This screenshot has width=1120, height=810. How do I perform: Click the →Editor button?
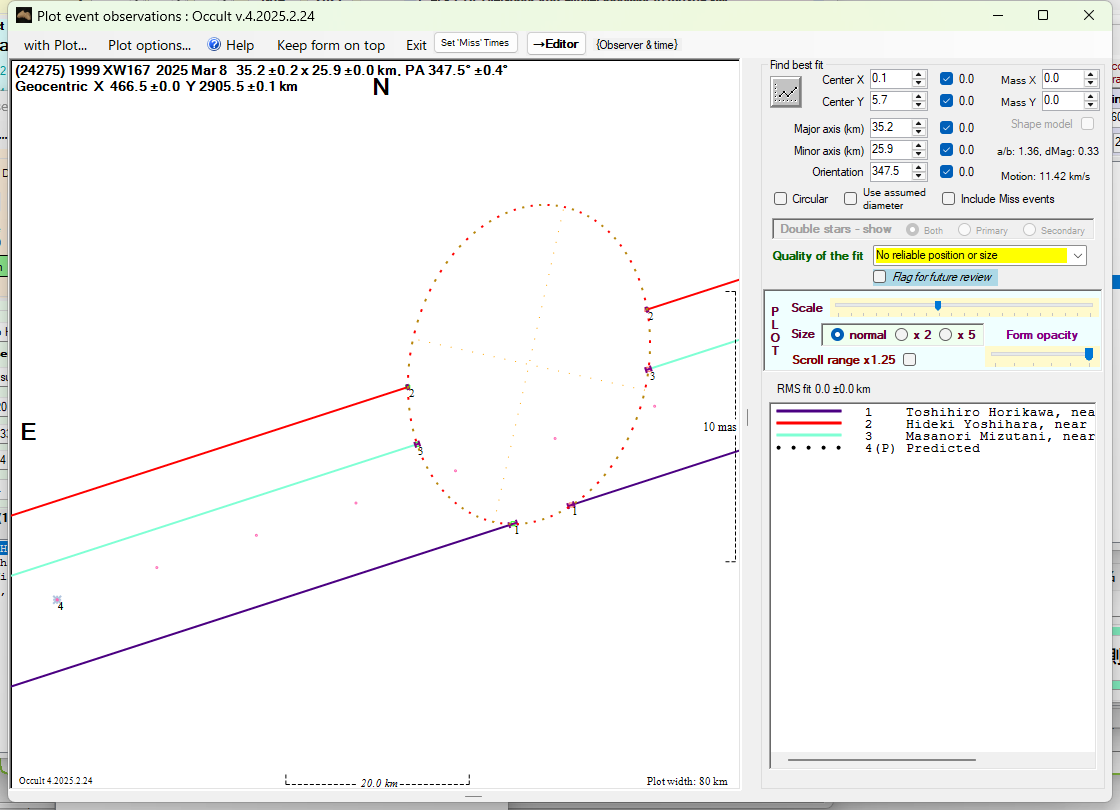point(556,44)
